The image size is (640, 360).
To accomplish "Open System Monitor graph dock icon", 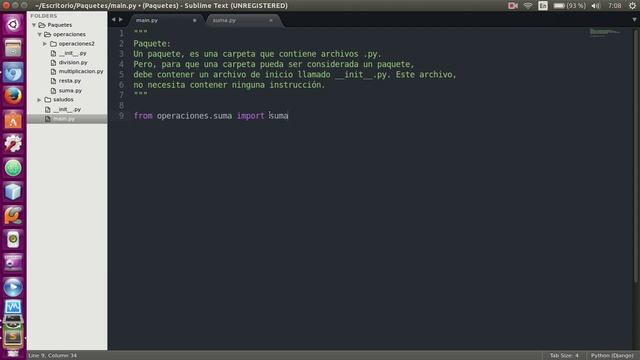I will pos(13,307).
